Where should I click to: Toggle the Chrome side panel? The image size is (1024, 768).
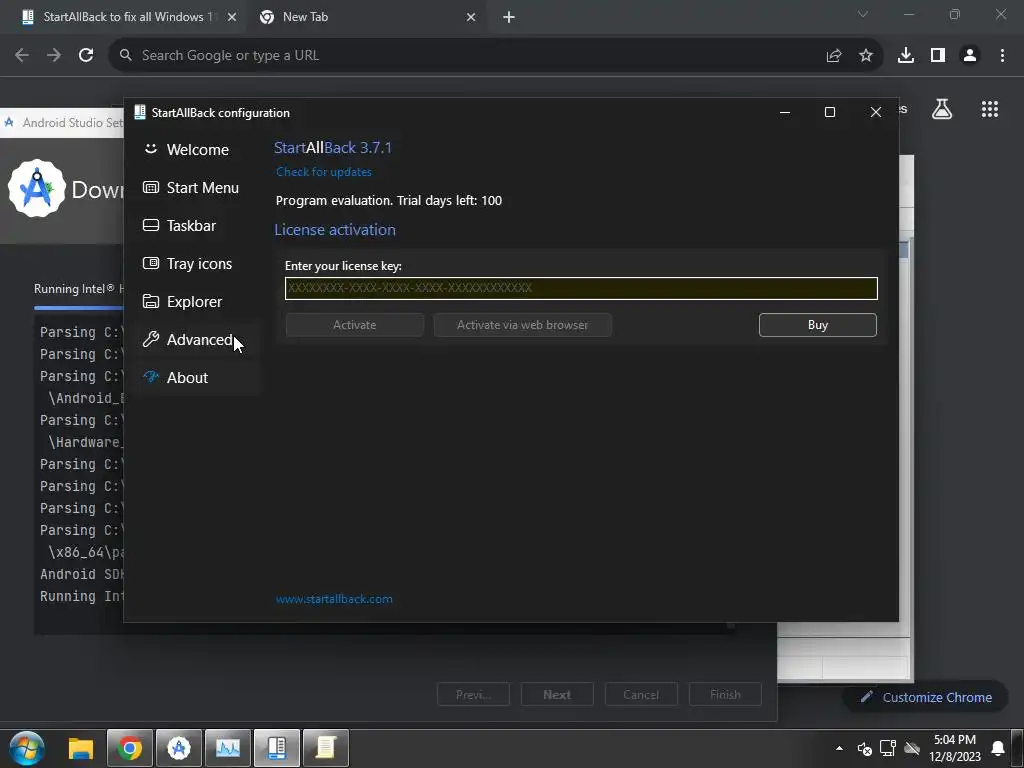pyautogui.click(x=938, y=56)
